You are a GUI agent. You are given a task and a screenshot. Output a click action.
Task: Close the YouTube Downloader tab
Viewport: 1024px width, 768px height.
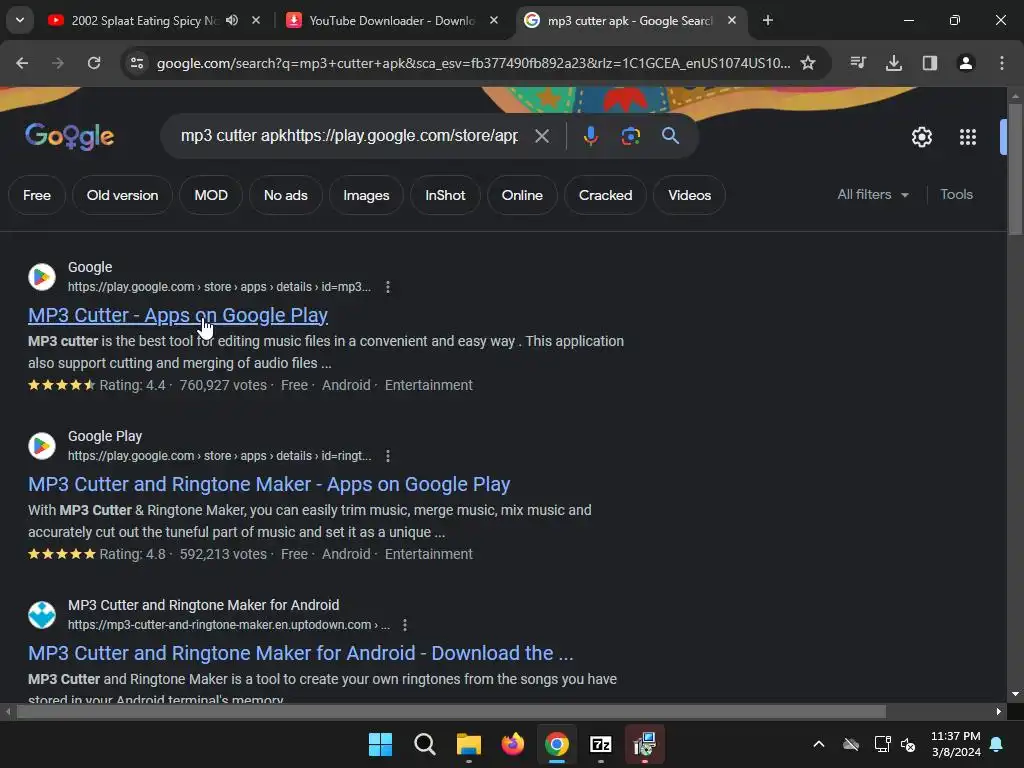pyautogui.click(x=494, y=20)
